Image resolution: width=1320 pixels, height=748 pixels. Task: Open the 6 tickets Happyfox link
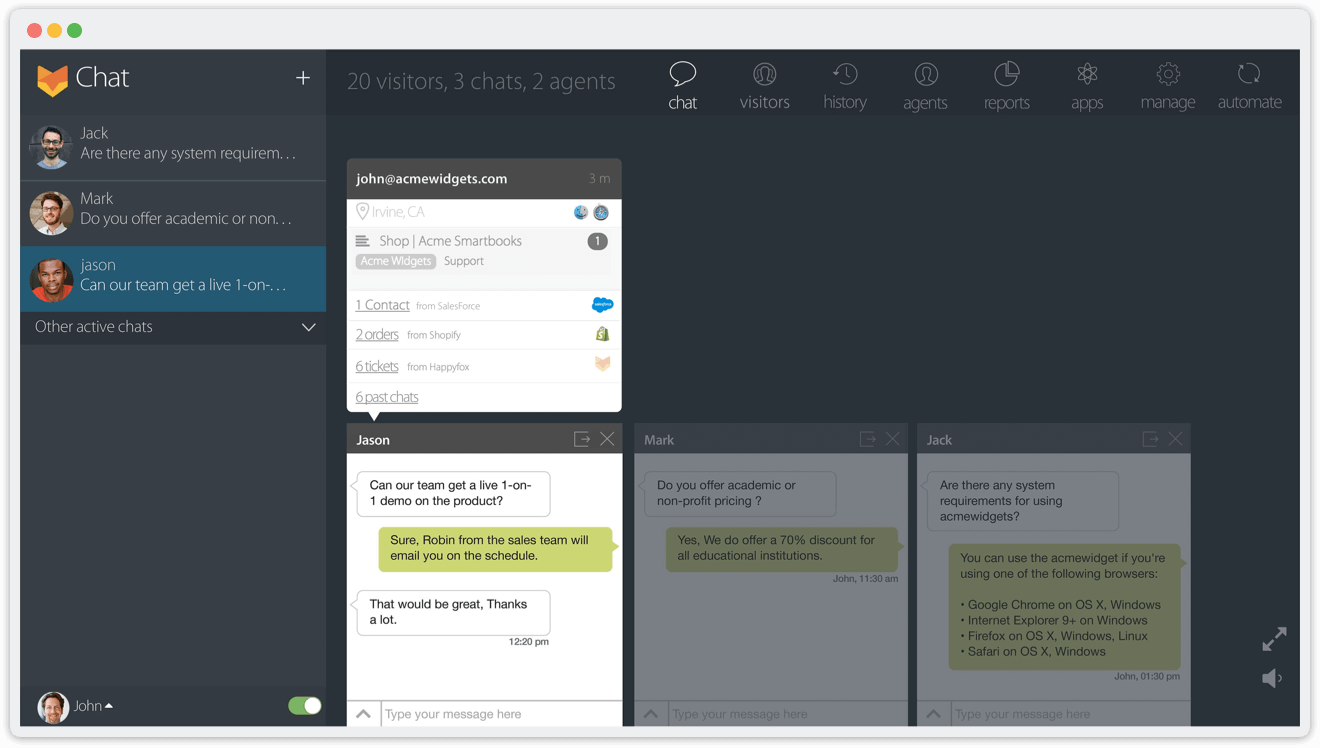377,366
